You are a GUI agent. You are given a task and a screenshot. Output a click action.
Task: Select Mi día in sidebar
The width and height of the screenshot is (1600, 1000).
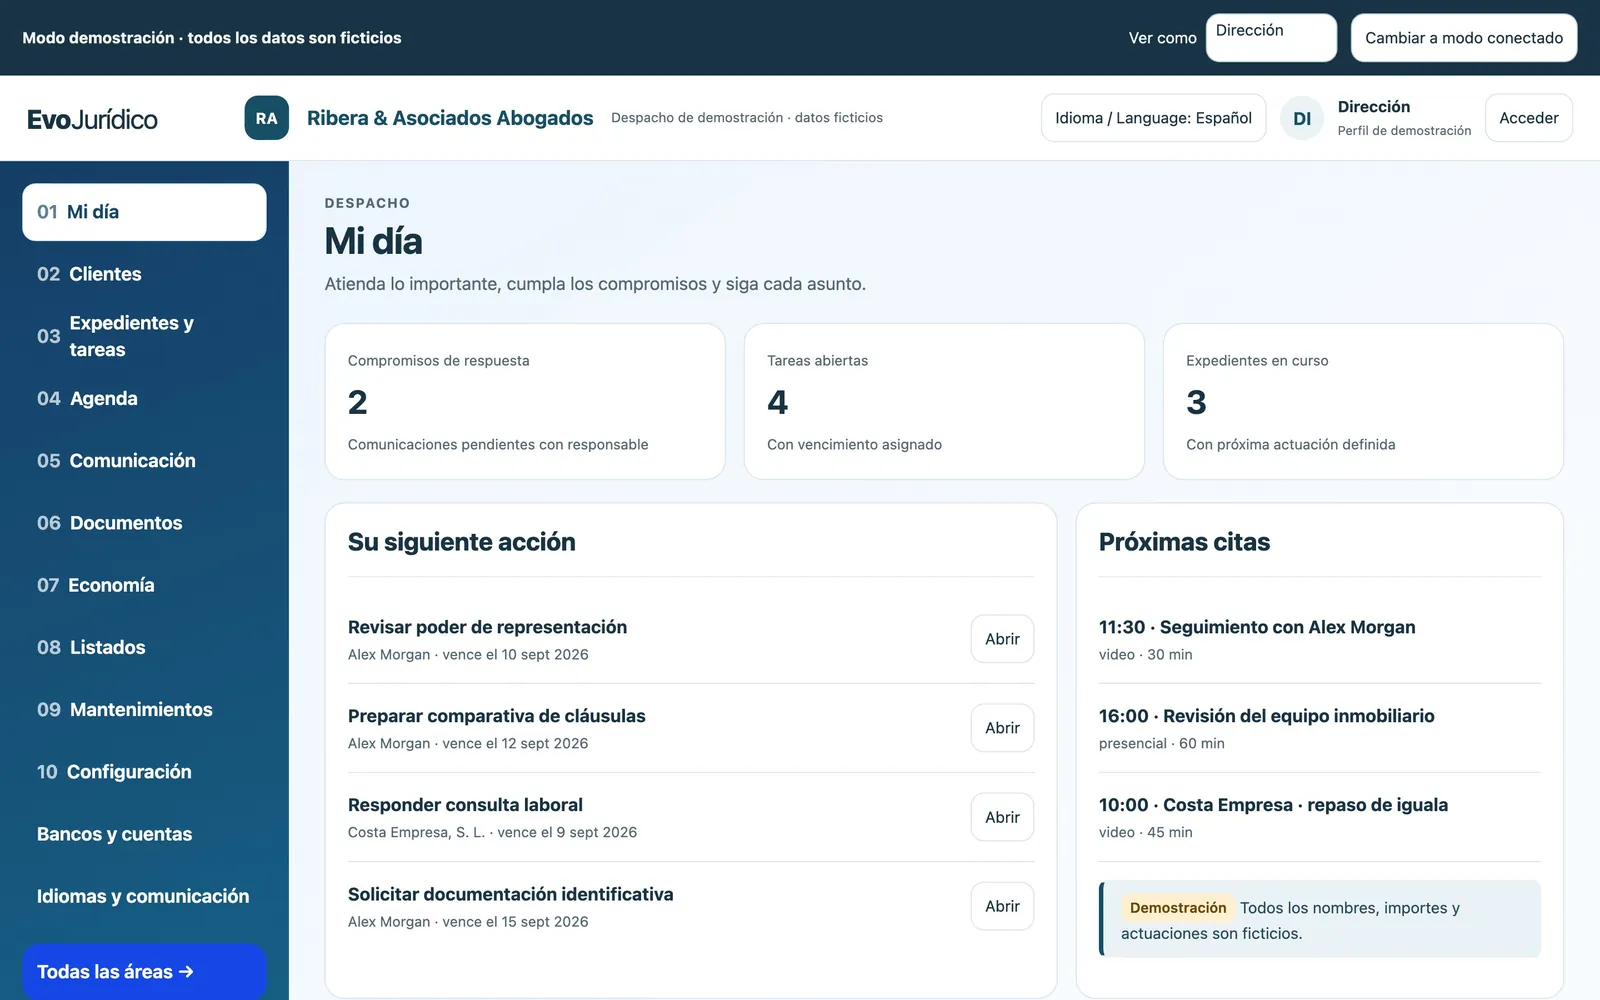click(x=144, y=212)
